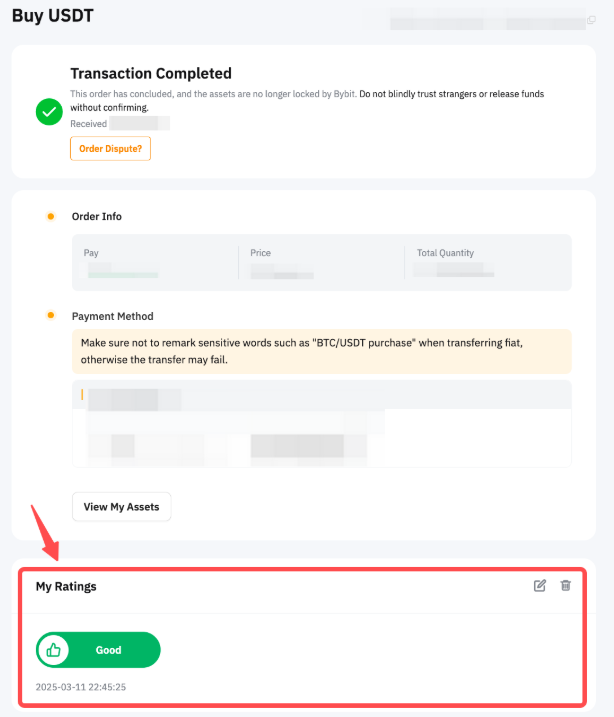This screenshot has width=614, height=717.
Task: Copy the order number at top right
Action: point(591,20)
